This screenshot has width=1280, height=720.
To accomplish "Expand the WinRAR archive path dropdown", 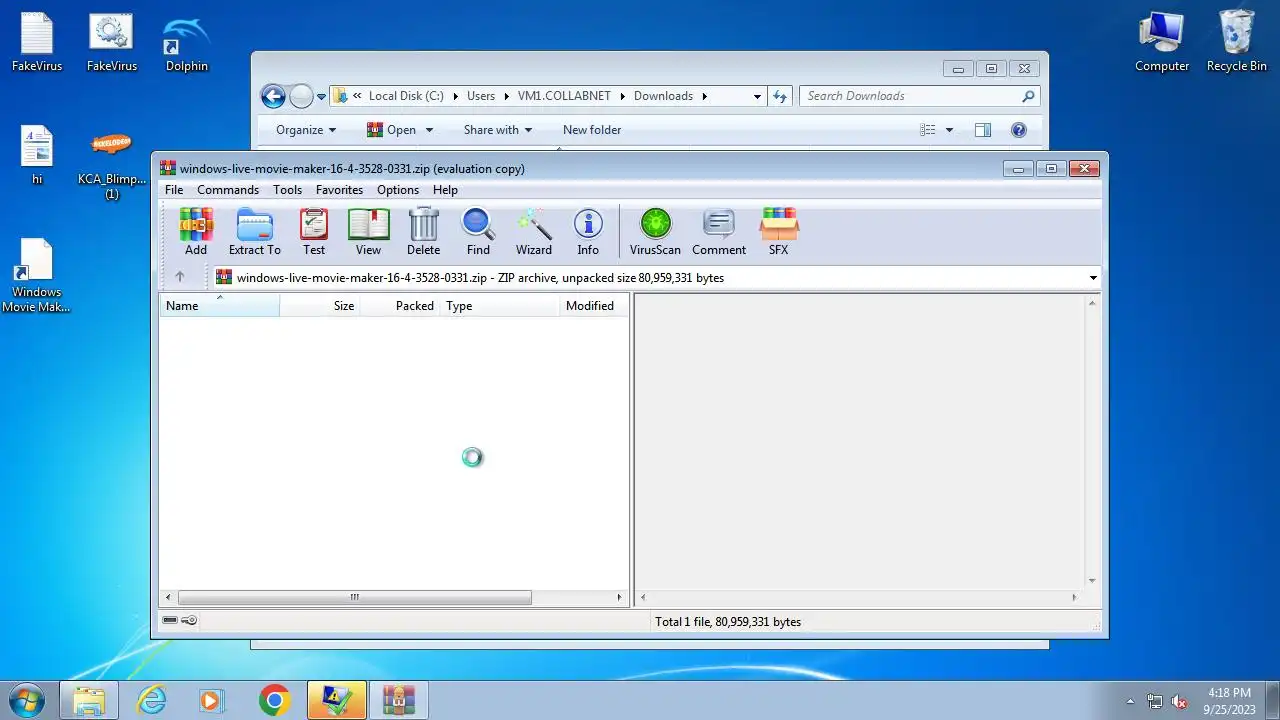I will coord(1092,278).
